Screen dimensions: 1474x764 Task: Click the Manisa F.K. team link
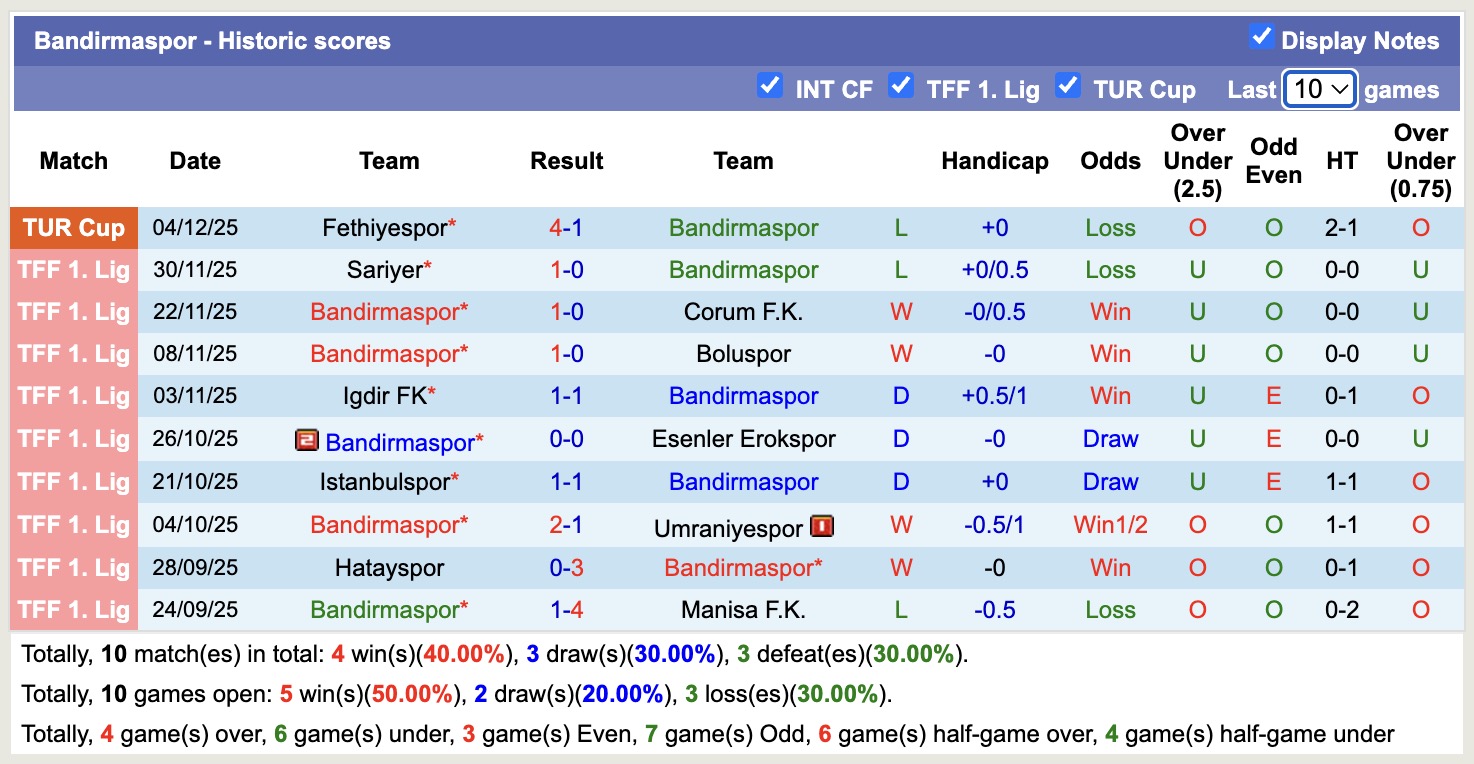(x=743, y=610)
